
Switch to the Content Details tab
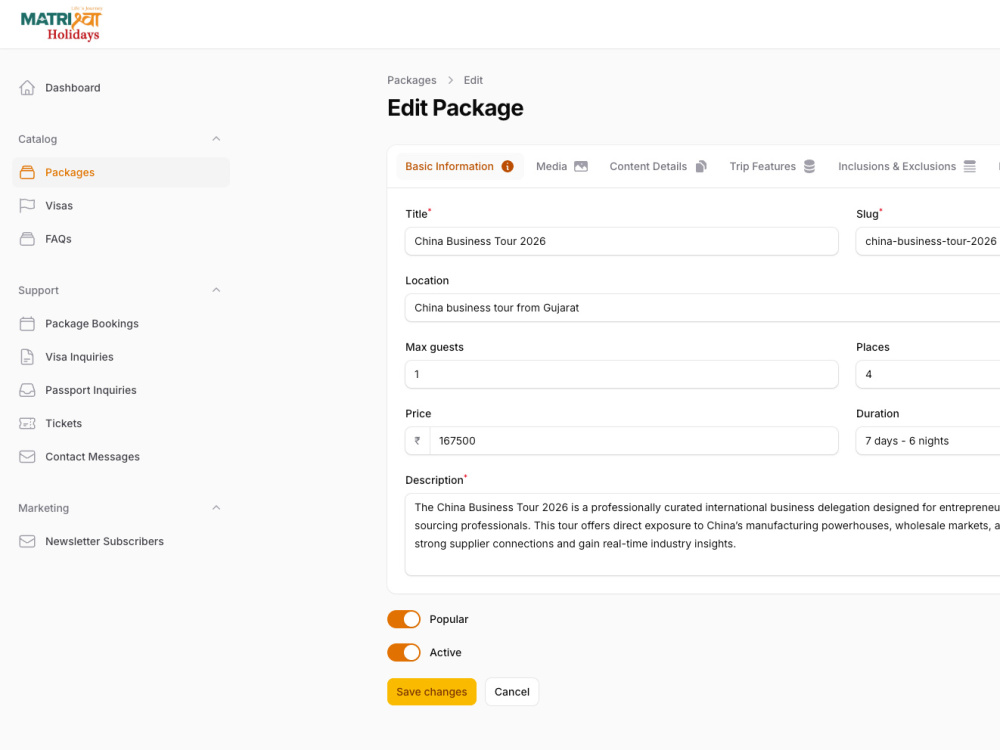click(x=658, y=166)
